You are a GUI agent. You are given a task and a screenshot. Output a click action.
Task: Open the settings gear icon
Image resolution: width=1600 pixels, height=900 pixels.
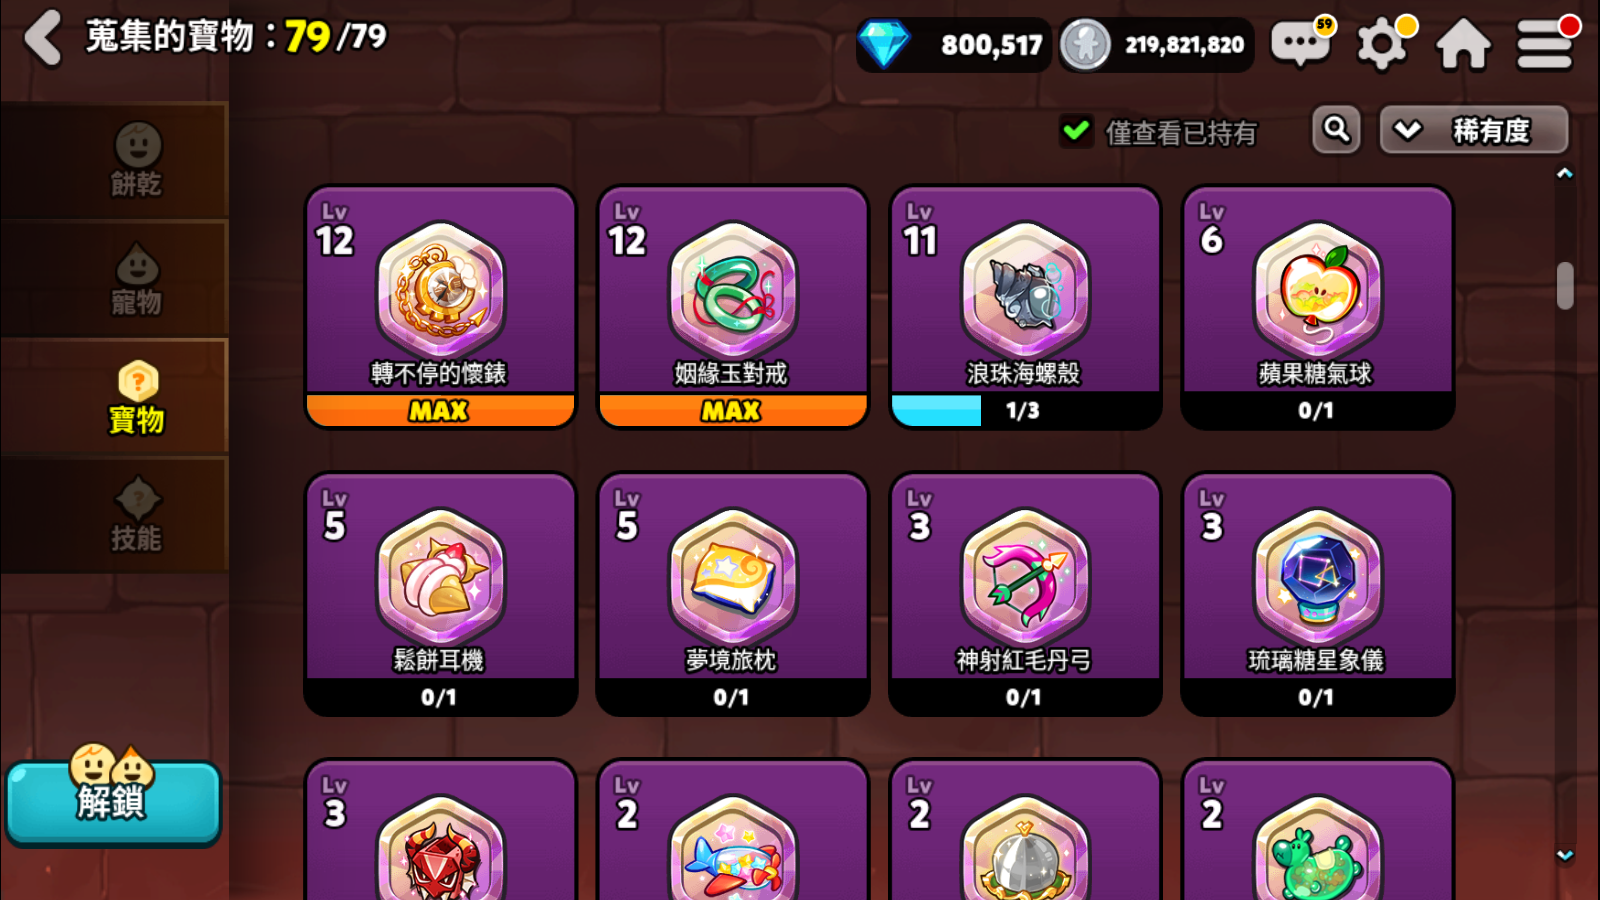1383,44
